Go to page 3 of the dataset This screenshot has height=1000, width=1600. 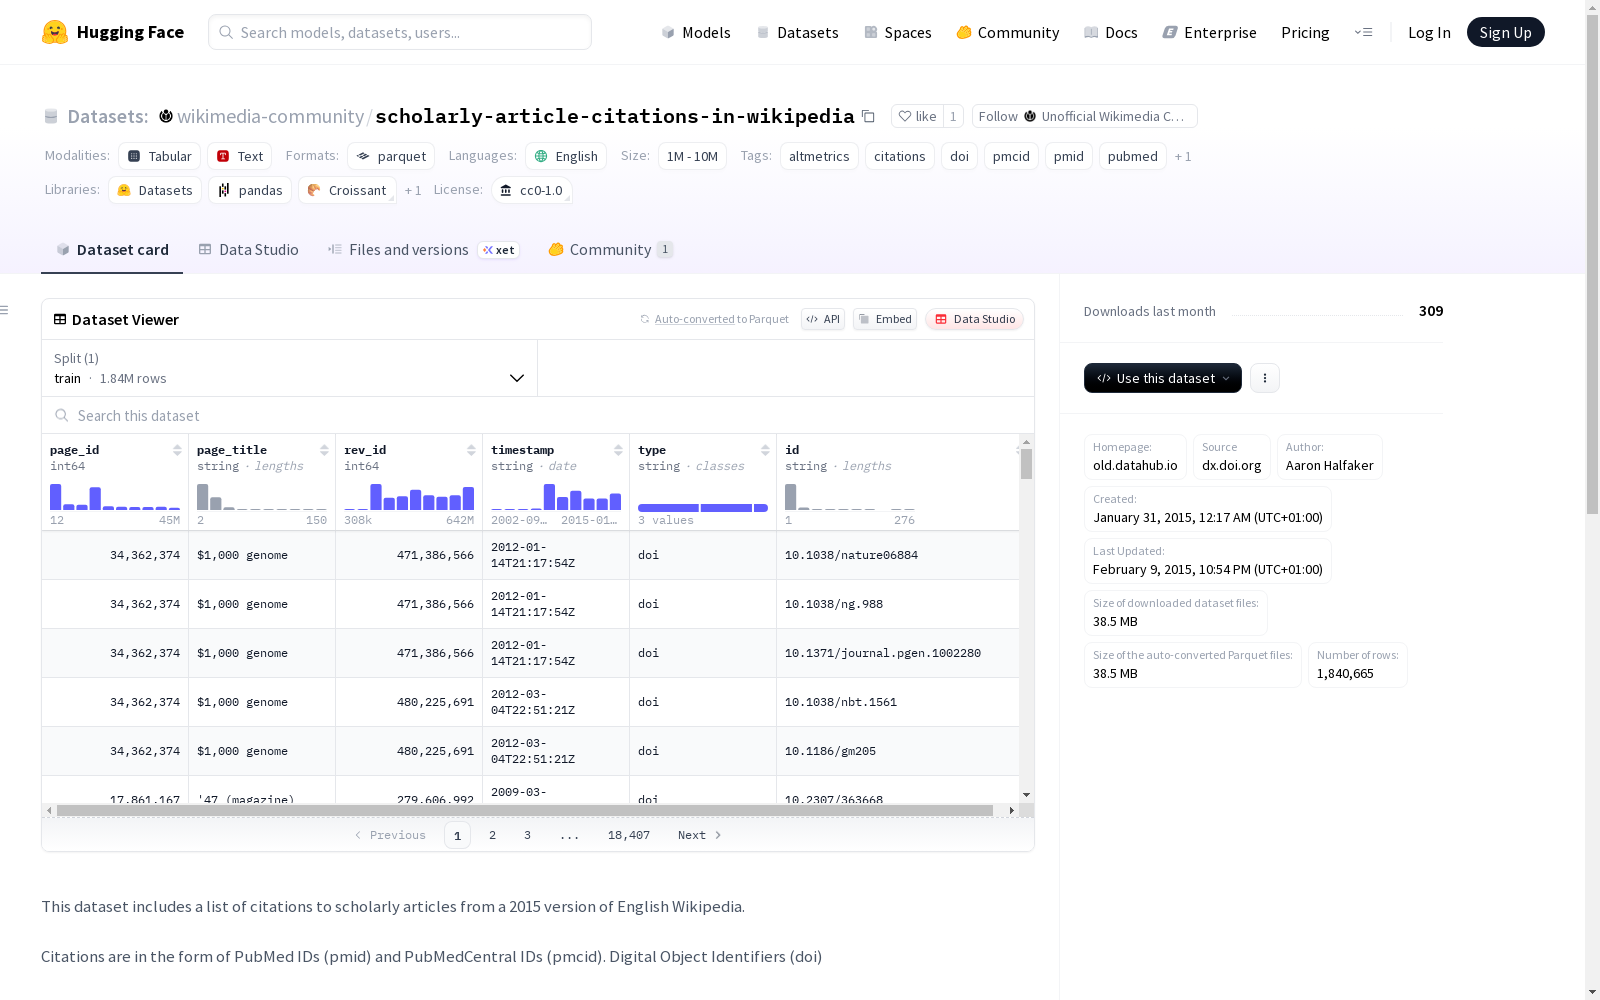coord(527,835)
